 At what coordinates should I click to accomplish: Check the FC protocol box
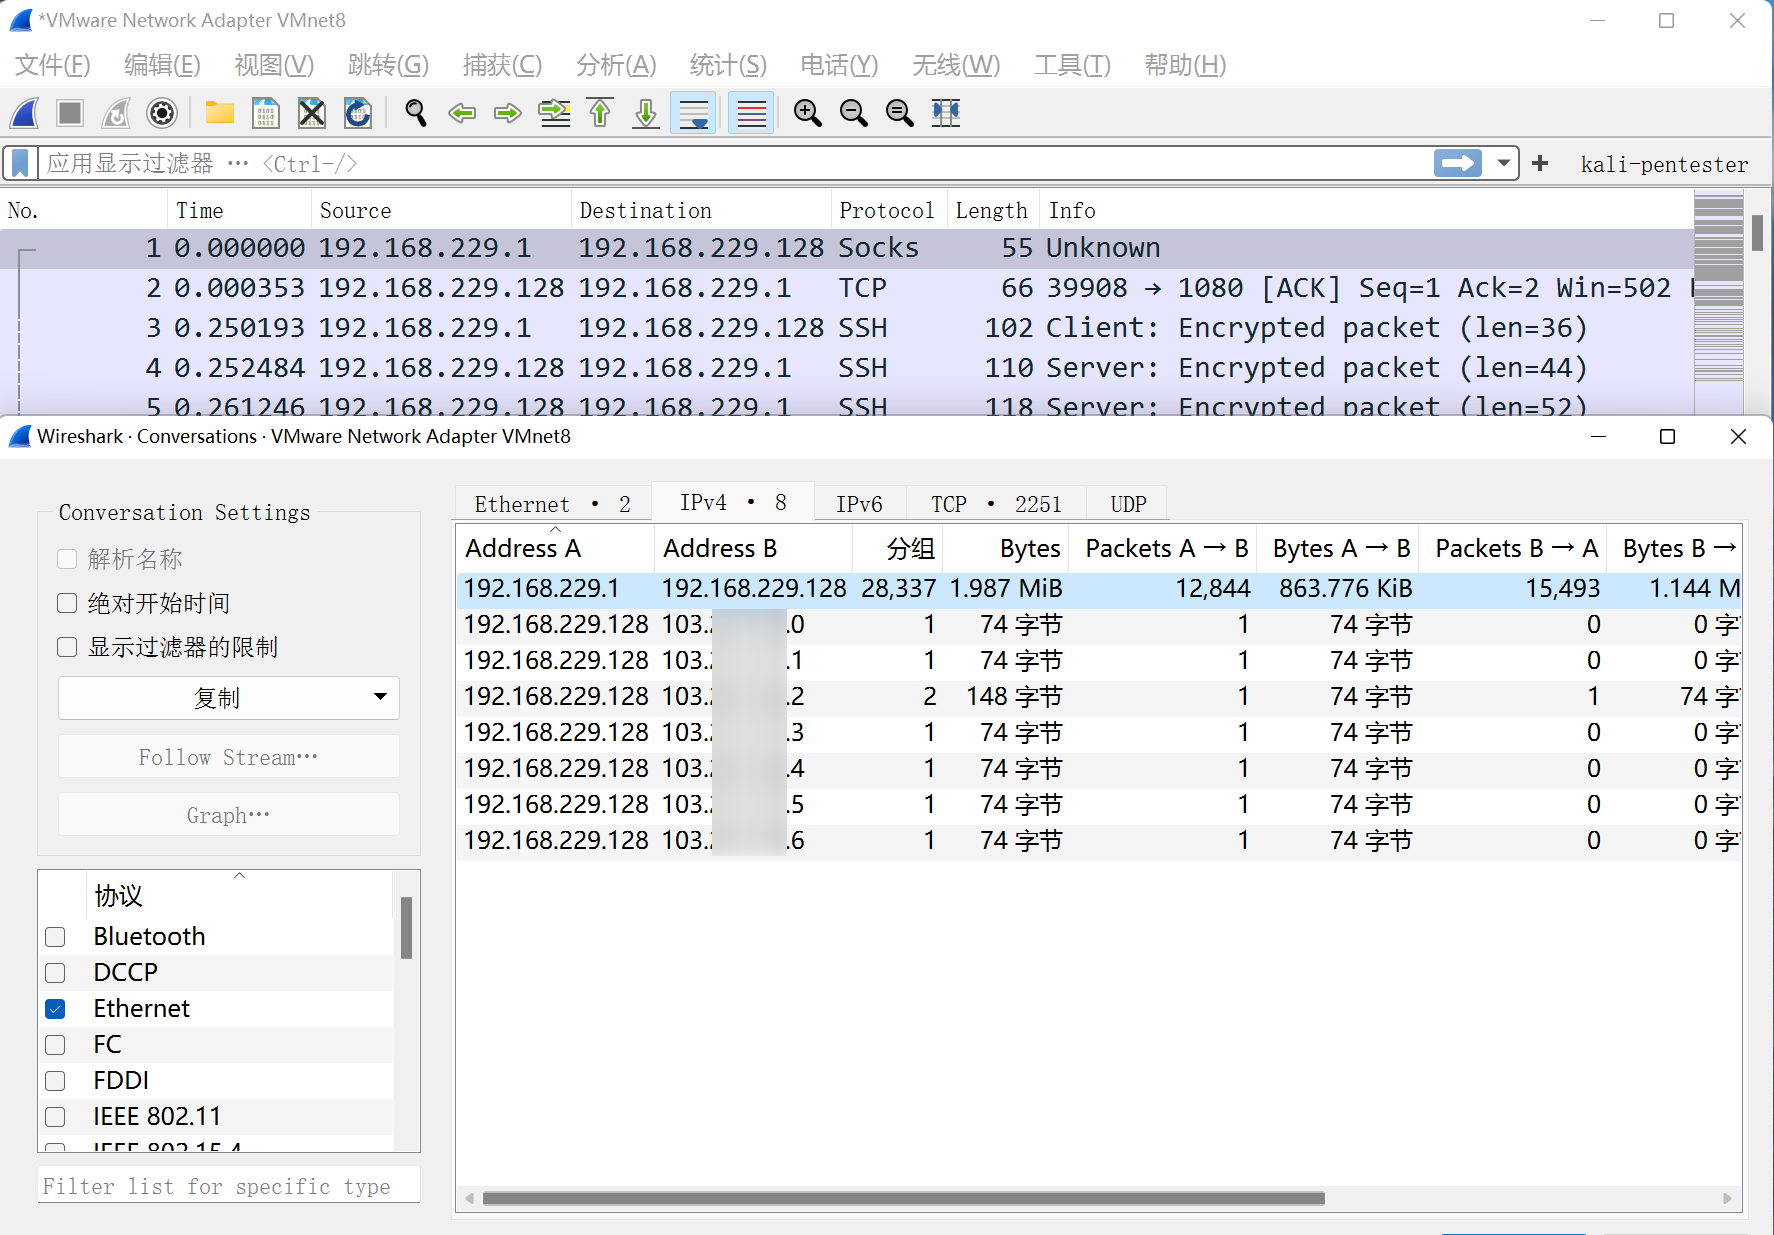(x=55, y=1045)
